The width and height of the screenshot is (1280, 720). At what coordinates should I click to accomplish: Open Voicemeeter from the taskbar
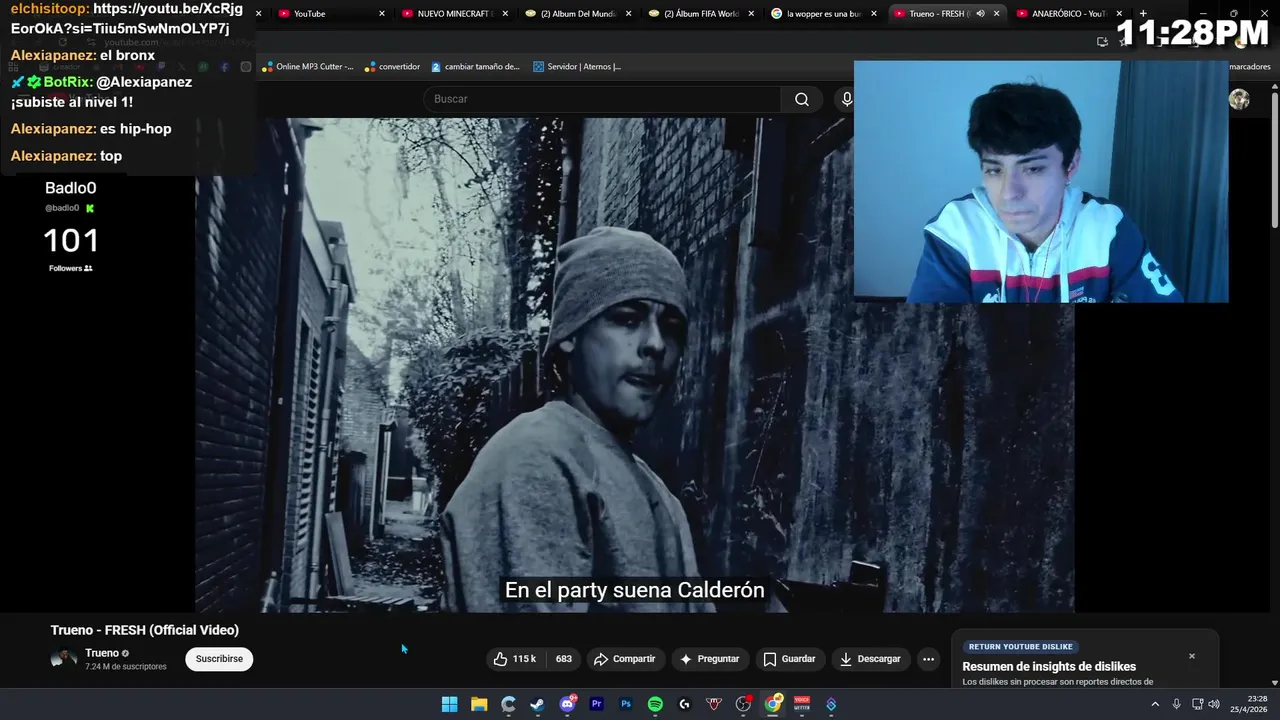(x=802, y=704)
